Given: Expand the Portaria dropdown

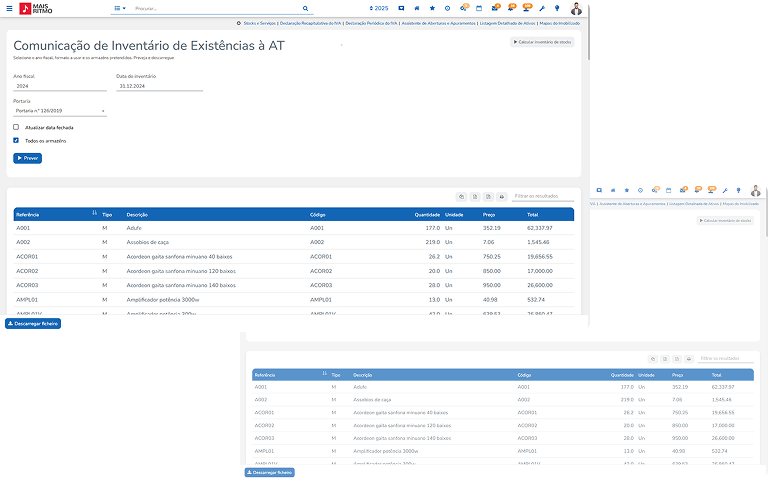Looking at the screenshot, I should pos(60,111).
